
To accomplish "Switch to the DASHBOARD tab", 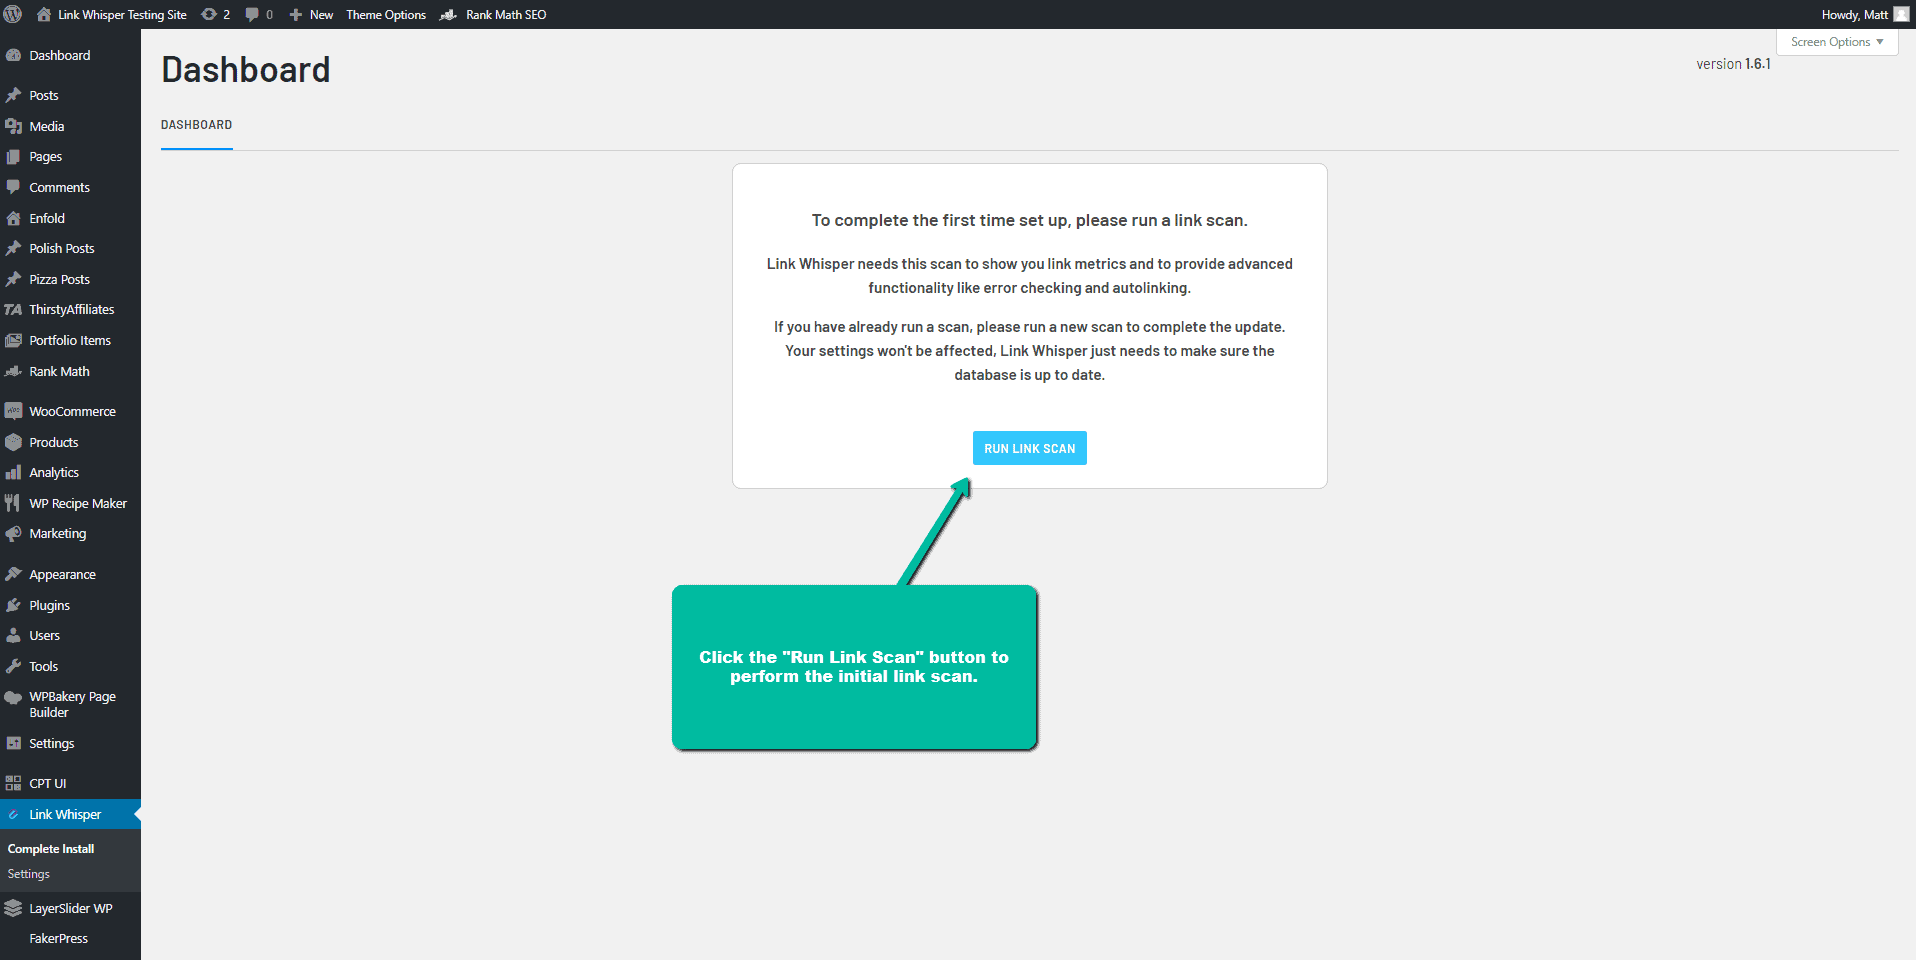I will point(196,124).
